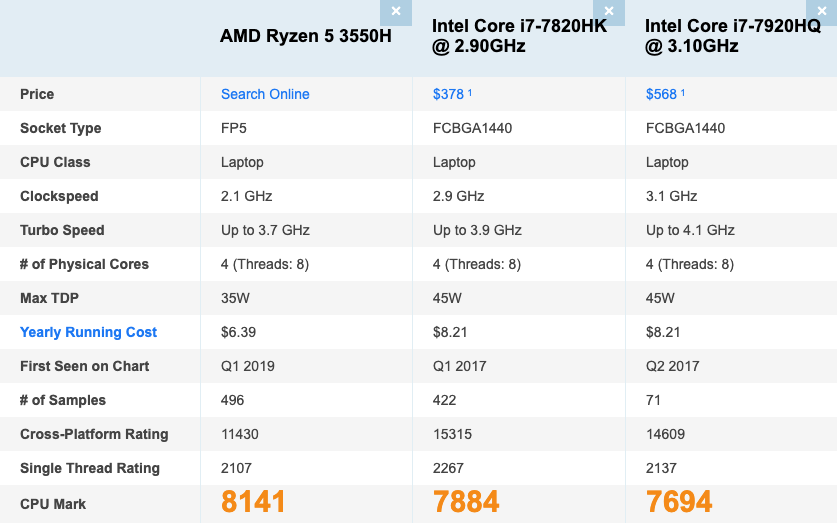Select Up to 4.1 GHz turbo value

click(x=690, y=230)
